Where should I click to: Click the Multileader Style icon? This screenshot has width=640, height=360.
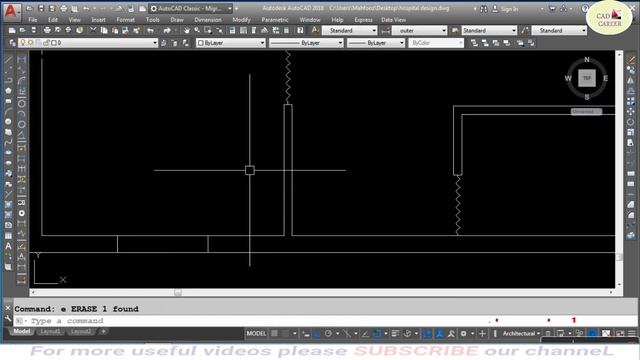(x=525, y=31)
